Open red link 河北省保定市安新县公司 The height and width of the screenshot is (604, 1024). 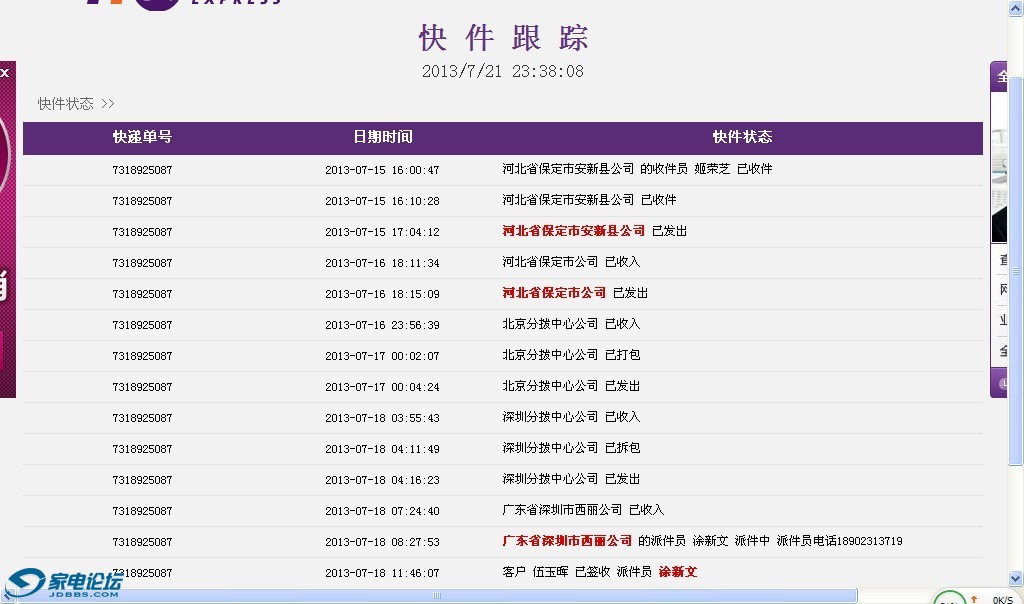[573, 231]
